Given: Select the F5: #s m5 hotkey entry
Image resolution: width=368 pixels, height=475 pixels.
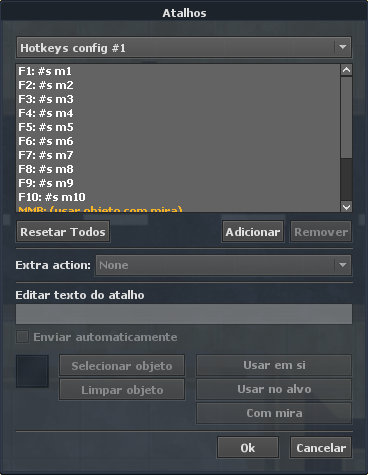Looking at the screenshot, I should coord(178,127).
